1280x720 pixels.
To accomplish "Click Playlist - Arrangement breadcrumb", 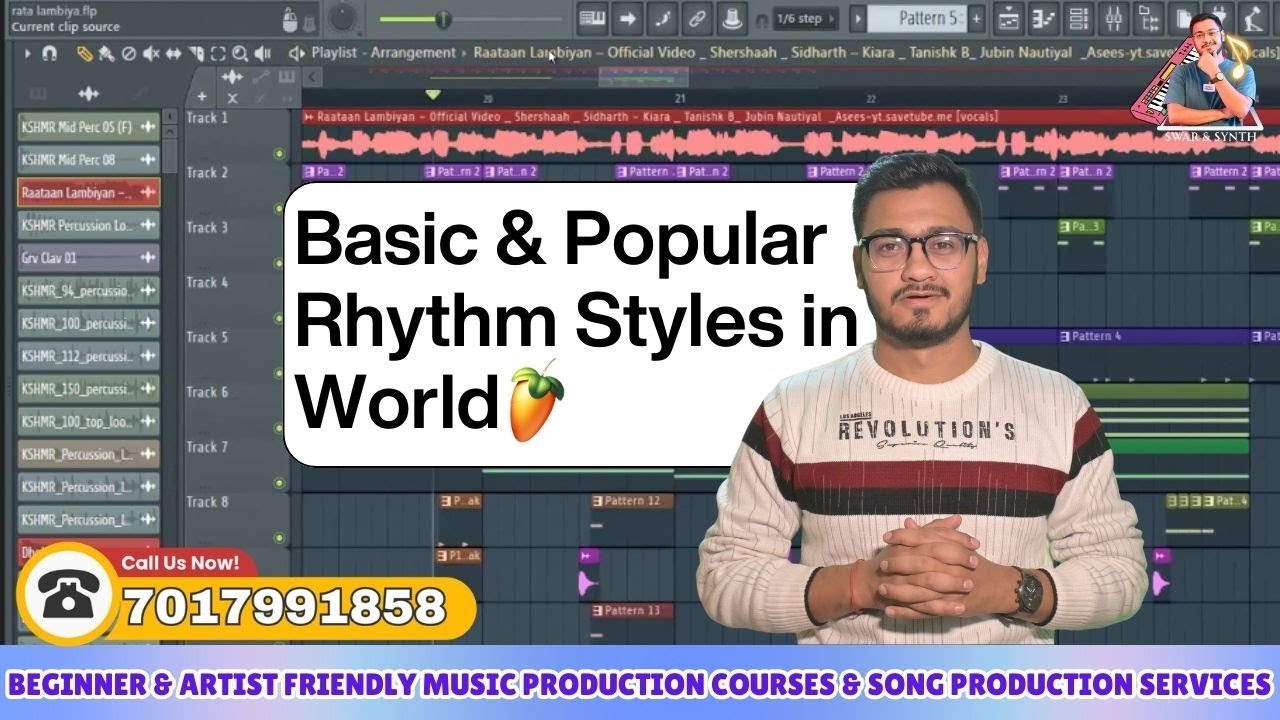I will (x=383, y=53).
